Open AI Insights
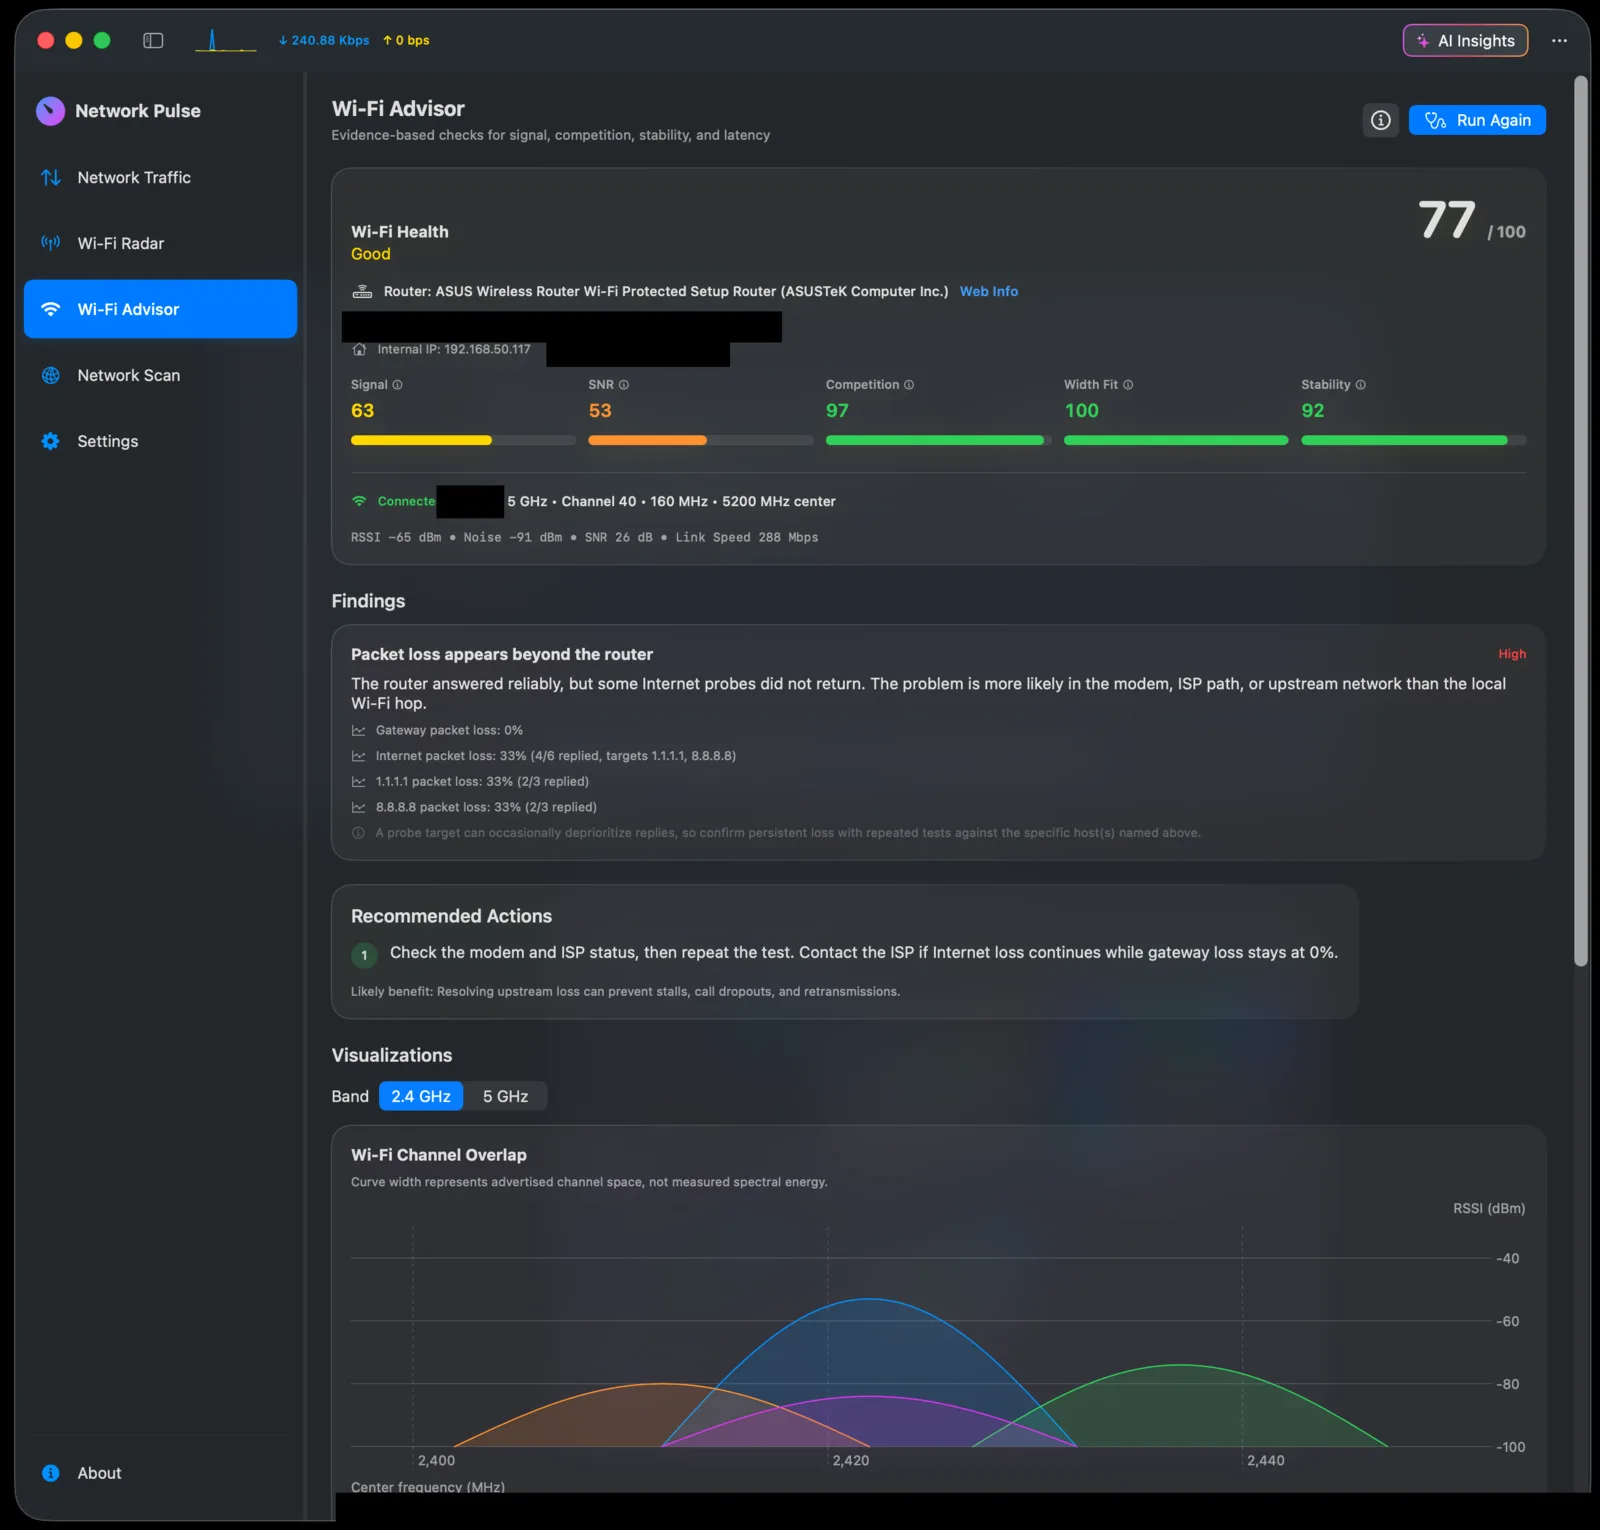Viewport: 1600px width, 1530px height. (x=1465, y=40)
